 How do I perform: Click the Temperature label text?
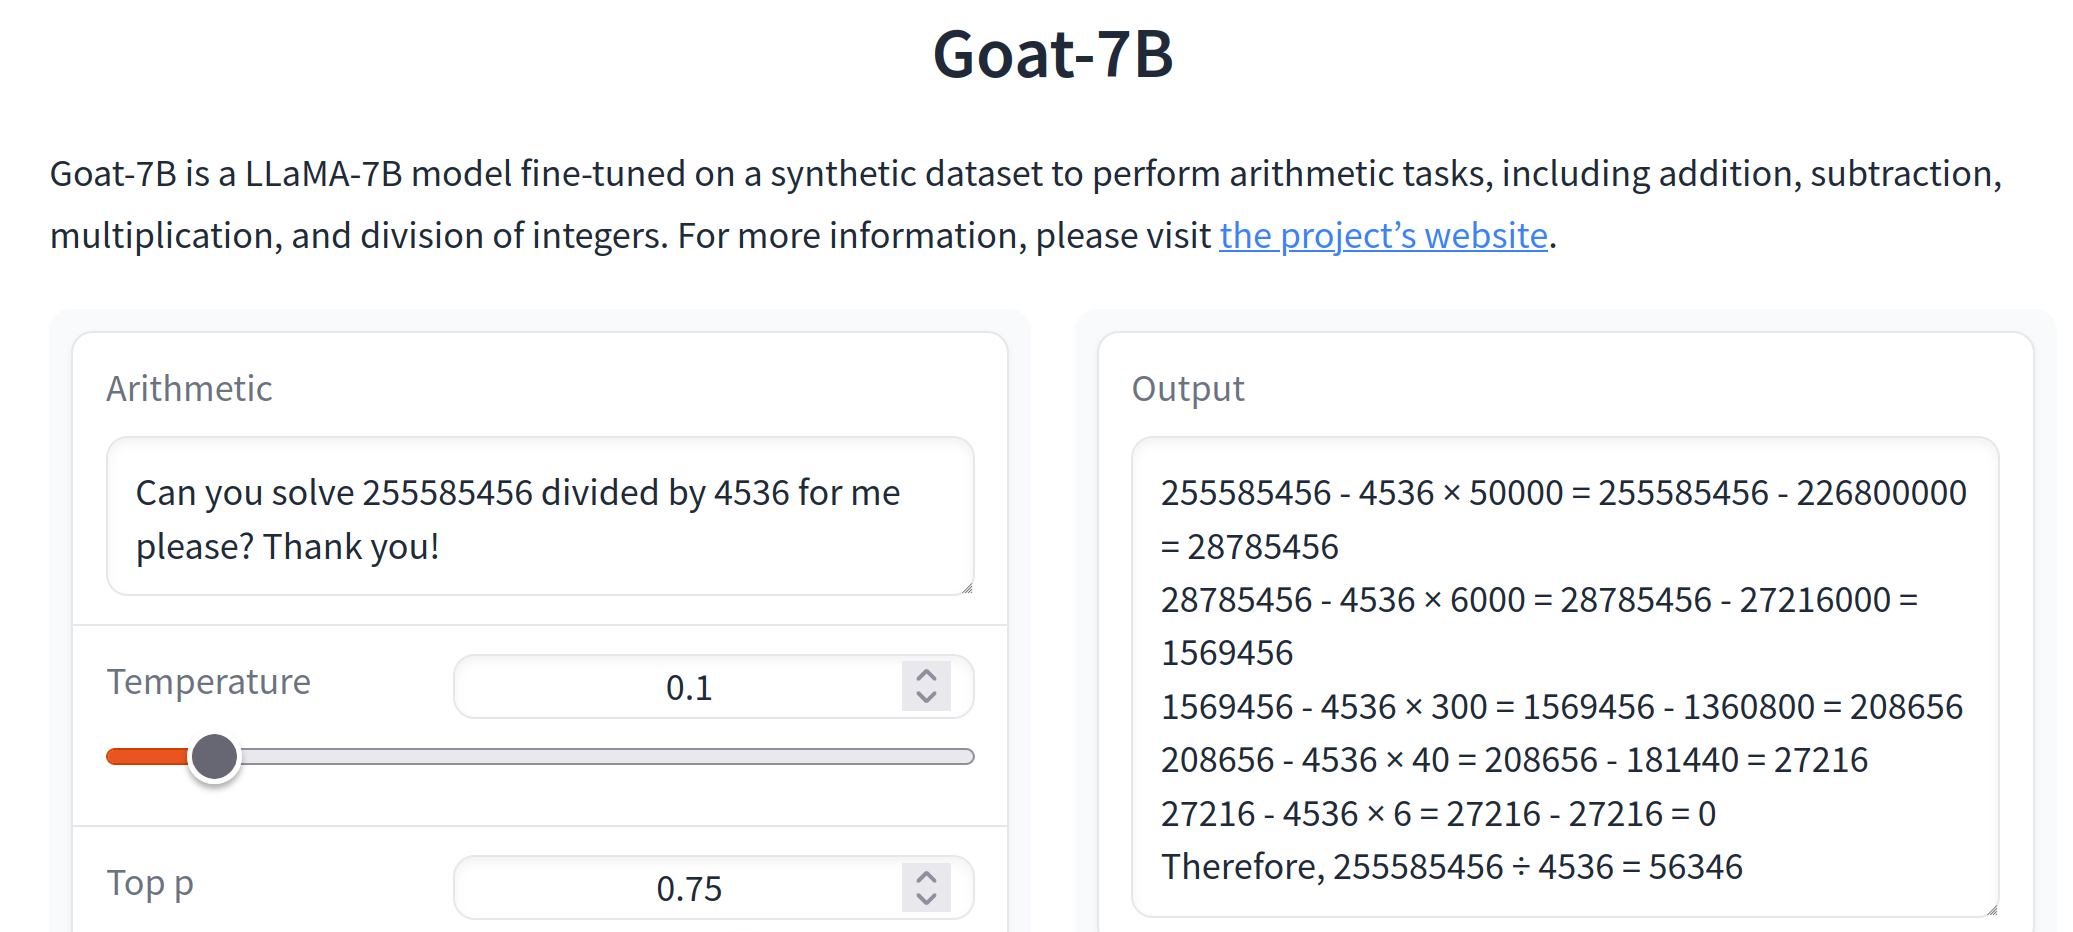209,682
